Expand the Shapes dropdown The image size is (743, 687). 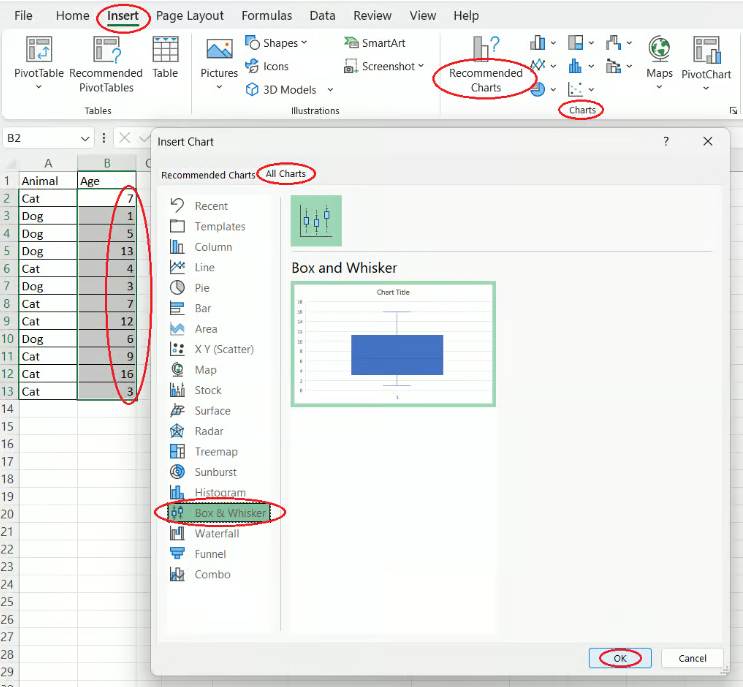[277, 43]
